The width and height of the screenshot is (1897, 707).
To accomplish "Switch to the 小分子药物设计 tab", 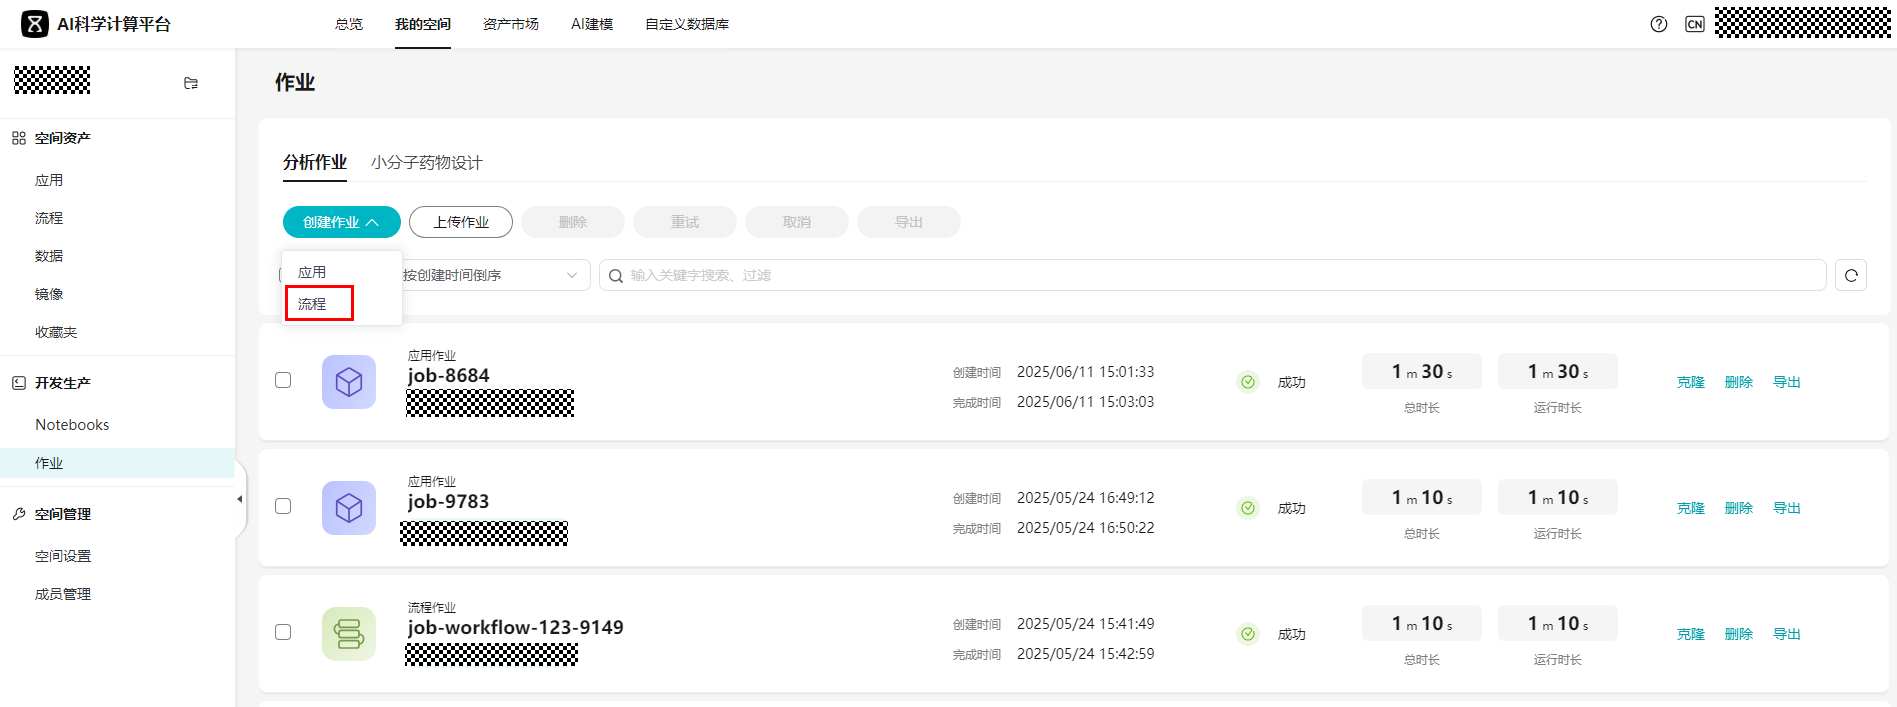I will [x=427, y=163].
